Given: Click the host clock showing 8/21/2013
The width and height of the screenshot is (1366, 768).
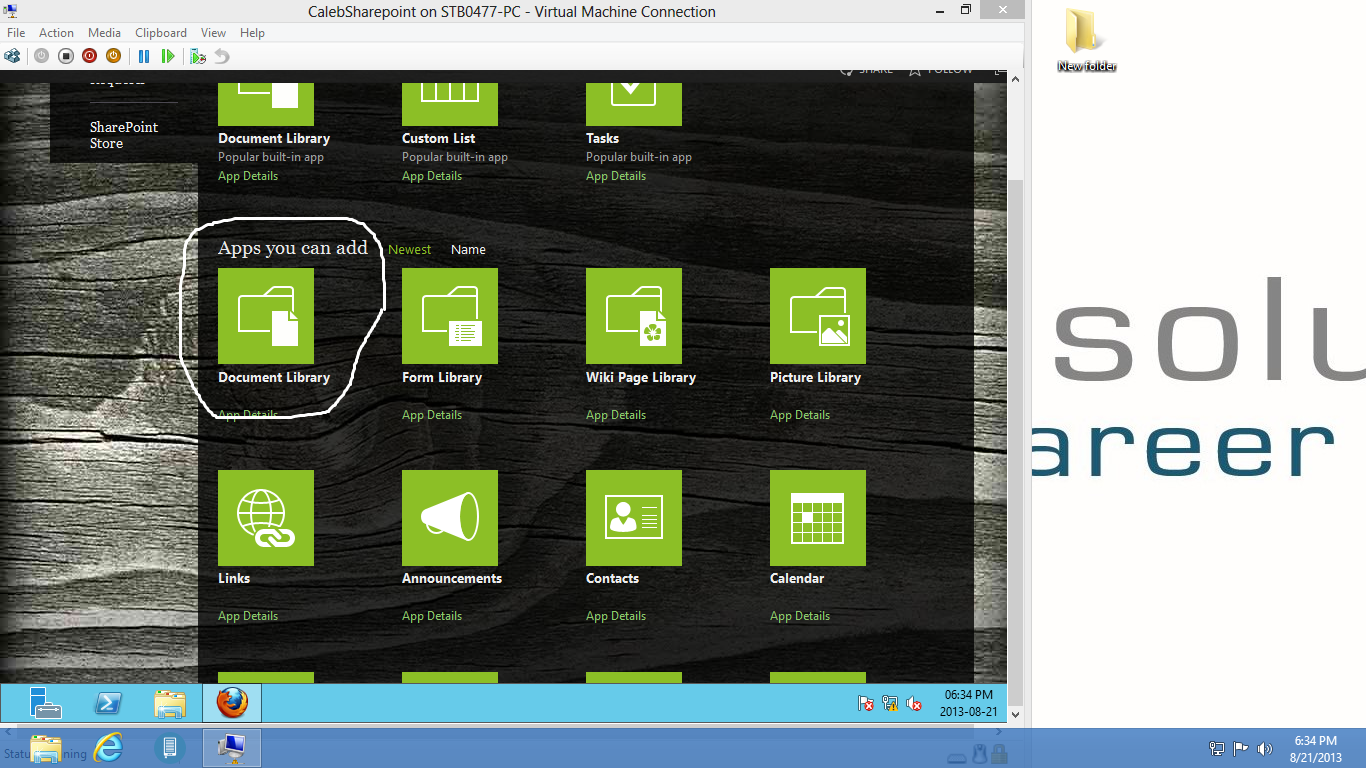Looking at the screenshot, I should click(1314, 748).
